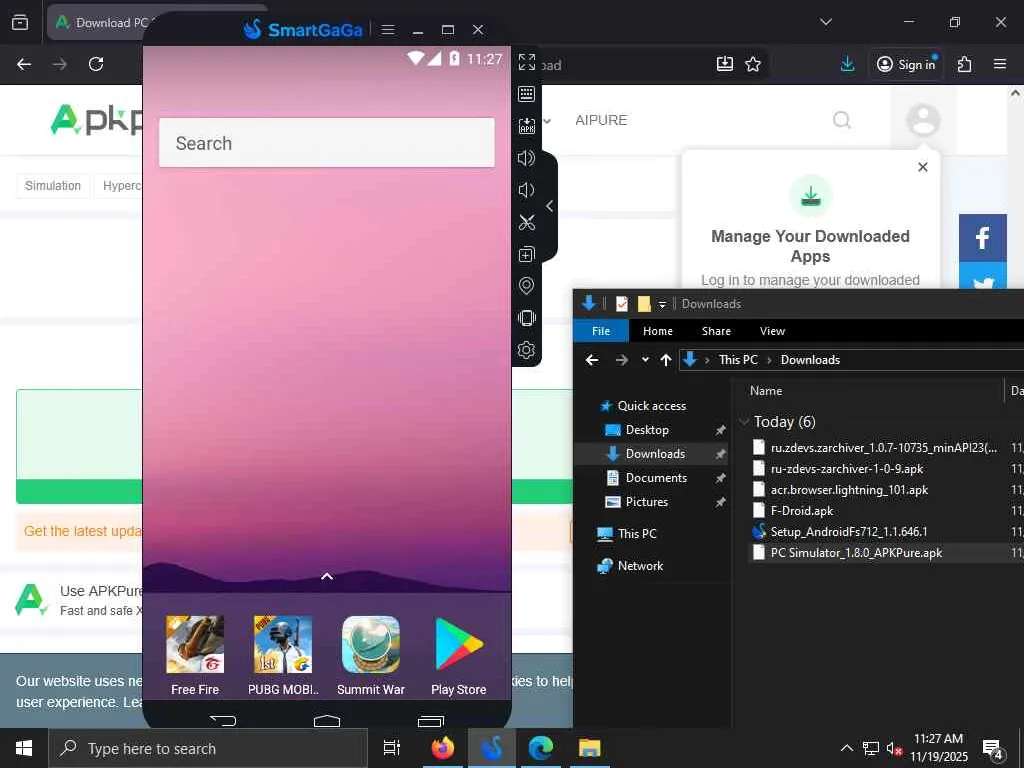The width and height of the screenshot is (1024, 768).
Task: Bookmark page with browser star icon
Action: click(x=753, y=64)
